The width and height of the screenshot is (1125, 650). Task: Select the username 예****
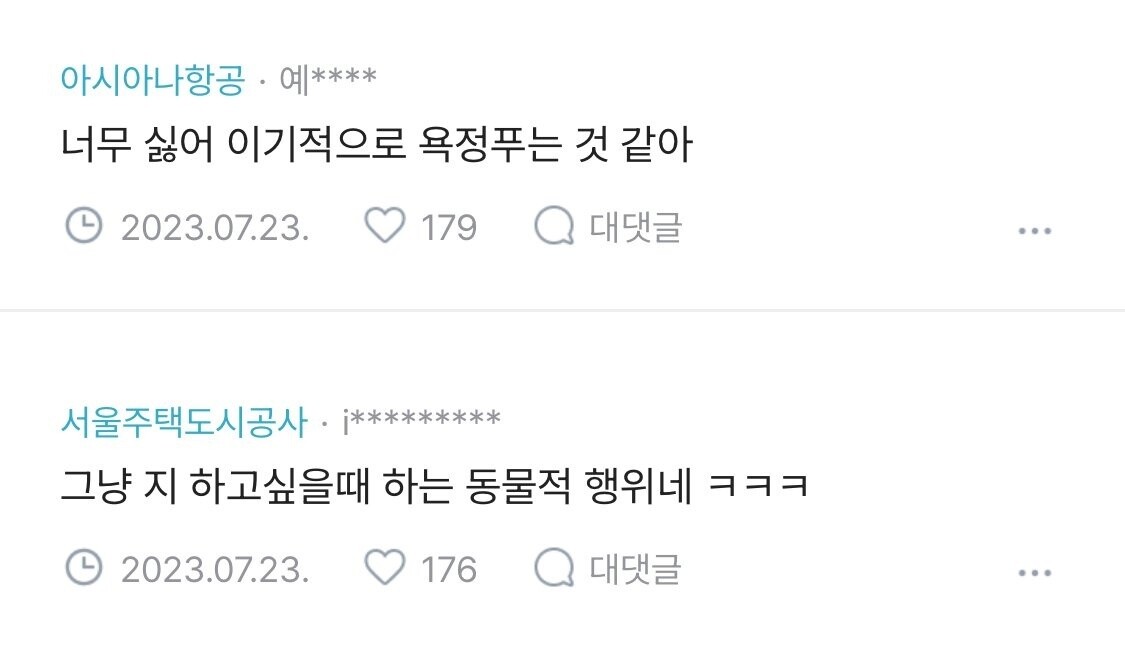(328, 79)
